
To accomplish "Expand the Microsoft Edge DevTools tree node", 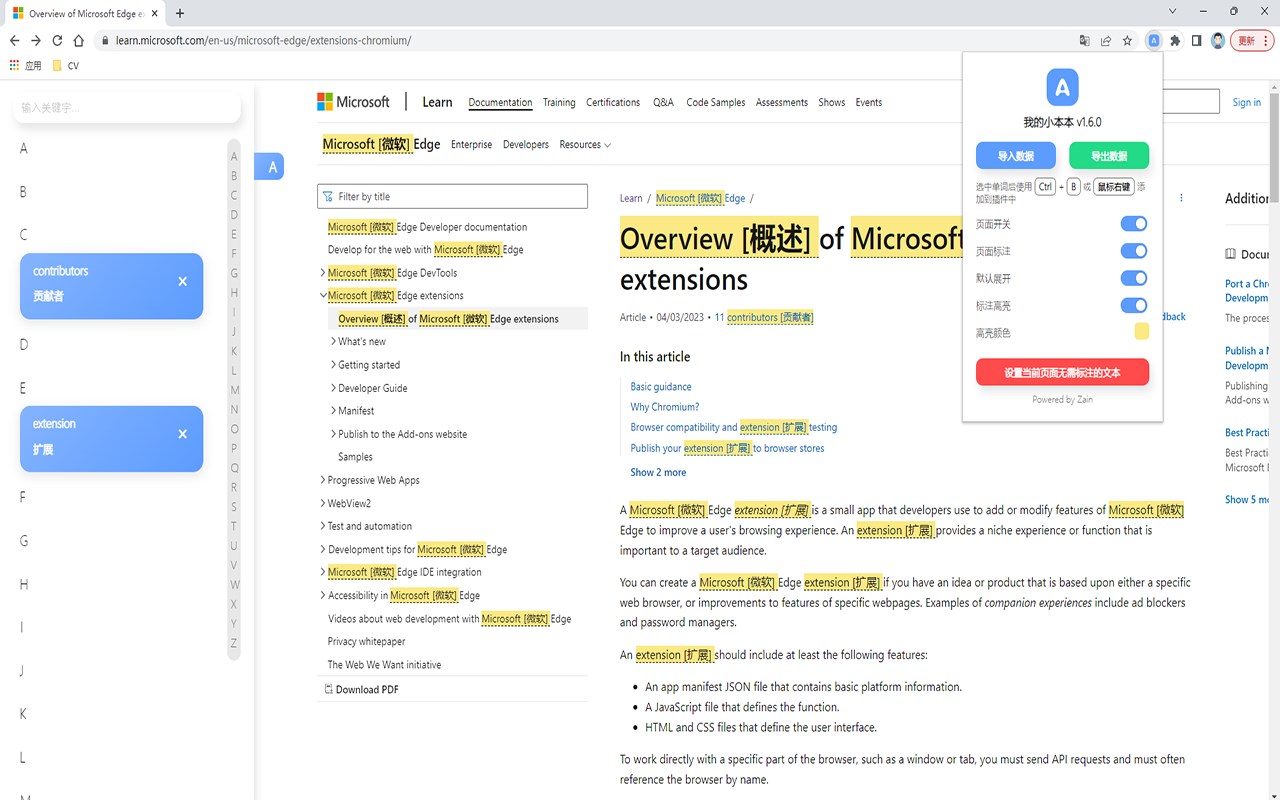I will (323, 273).
